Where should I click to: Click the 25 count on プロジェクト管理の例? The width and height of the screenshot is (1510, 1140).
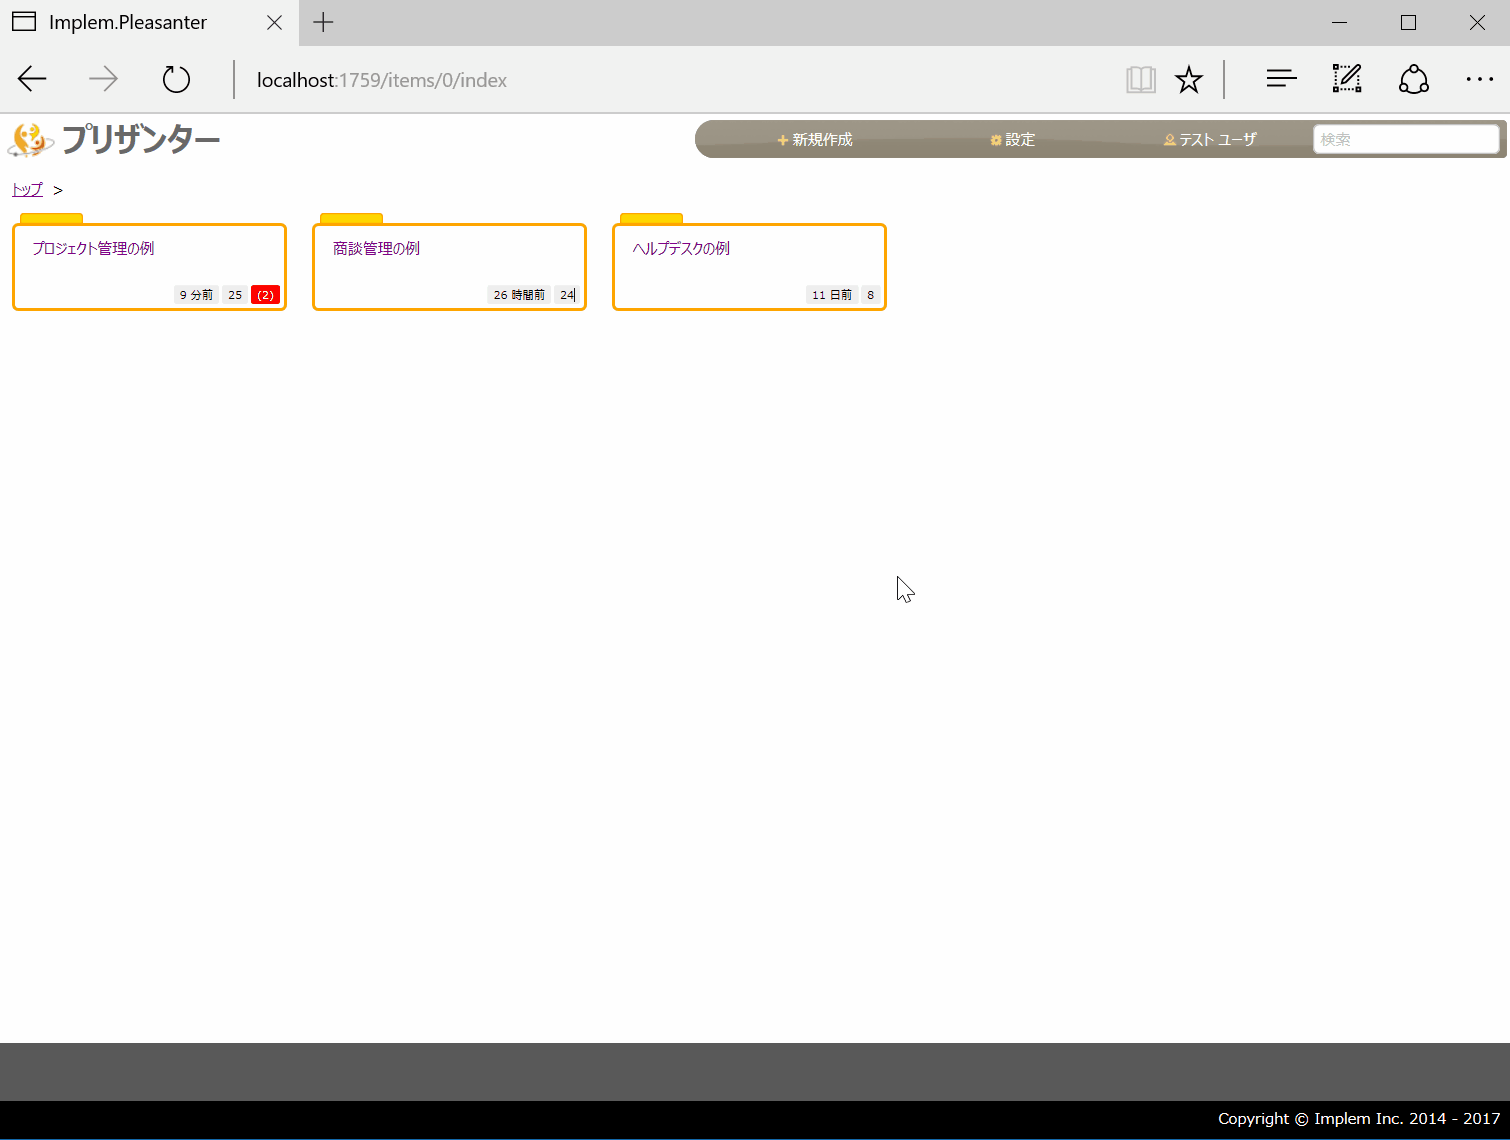point(235,295)
